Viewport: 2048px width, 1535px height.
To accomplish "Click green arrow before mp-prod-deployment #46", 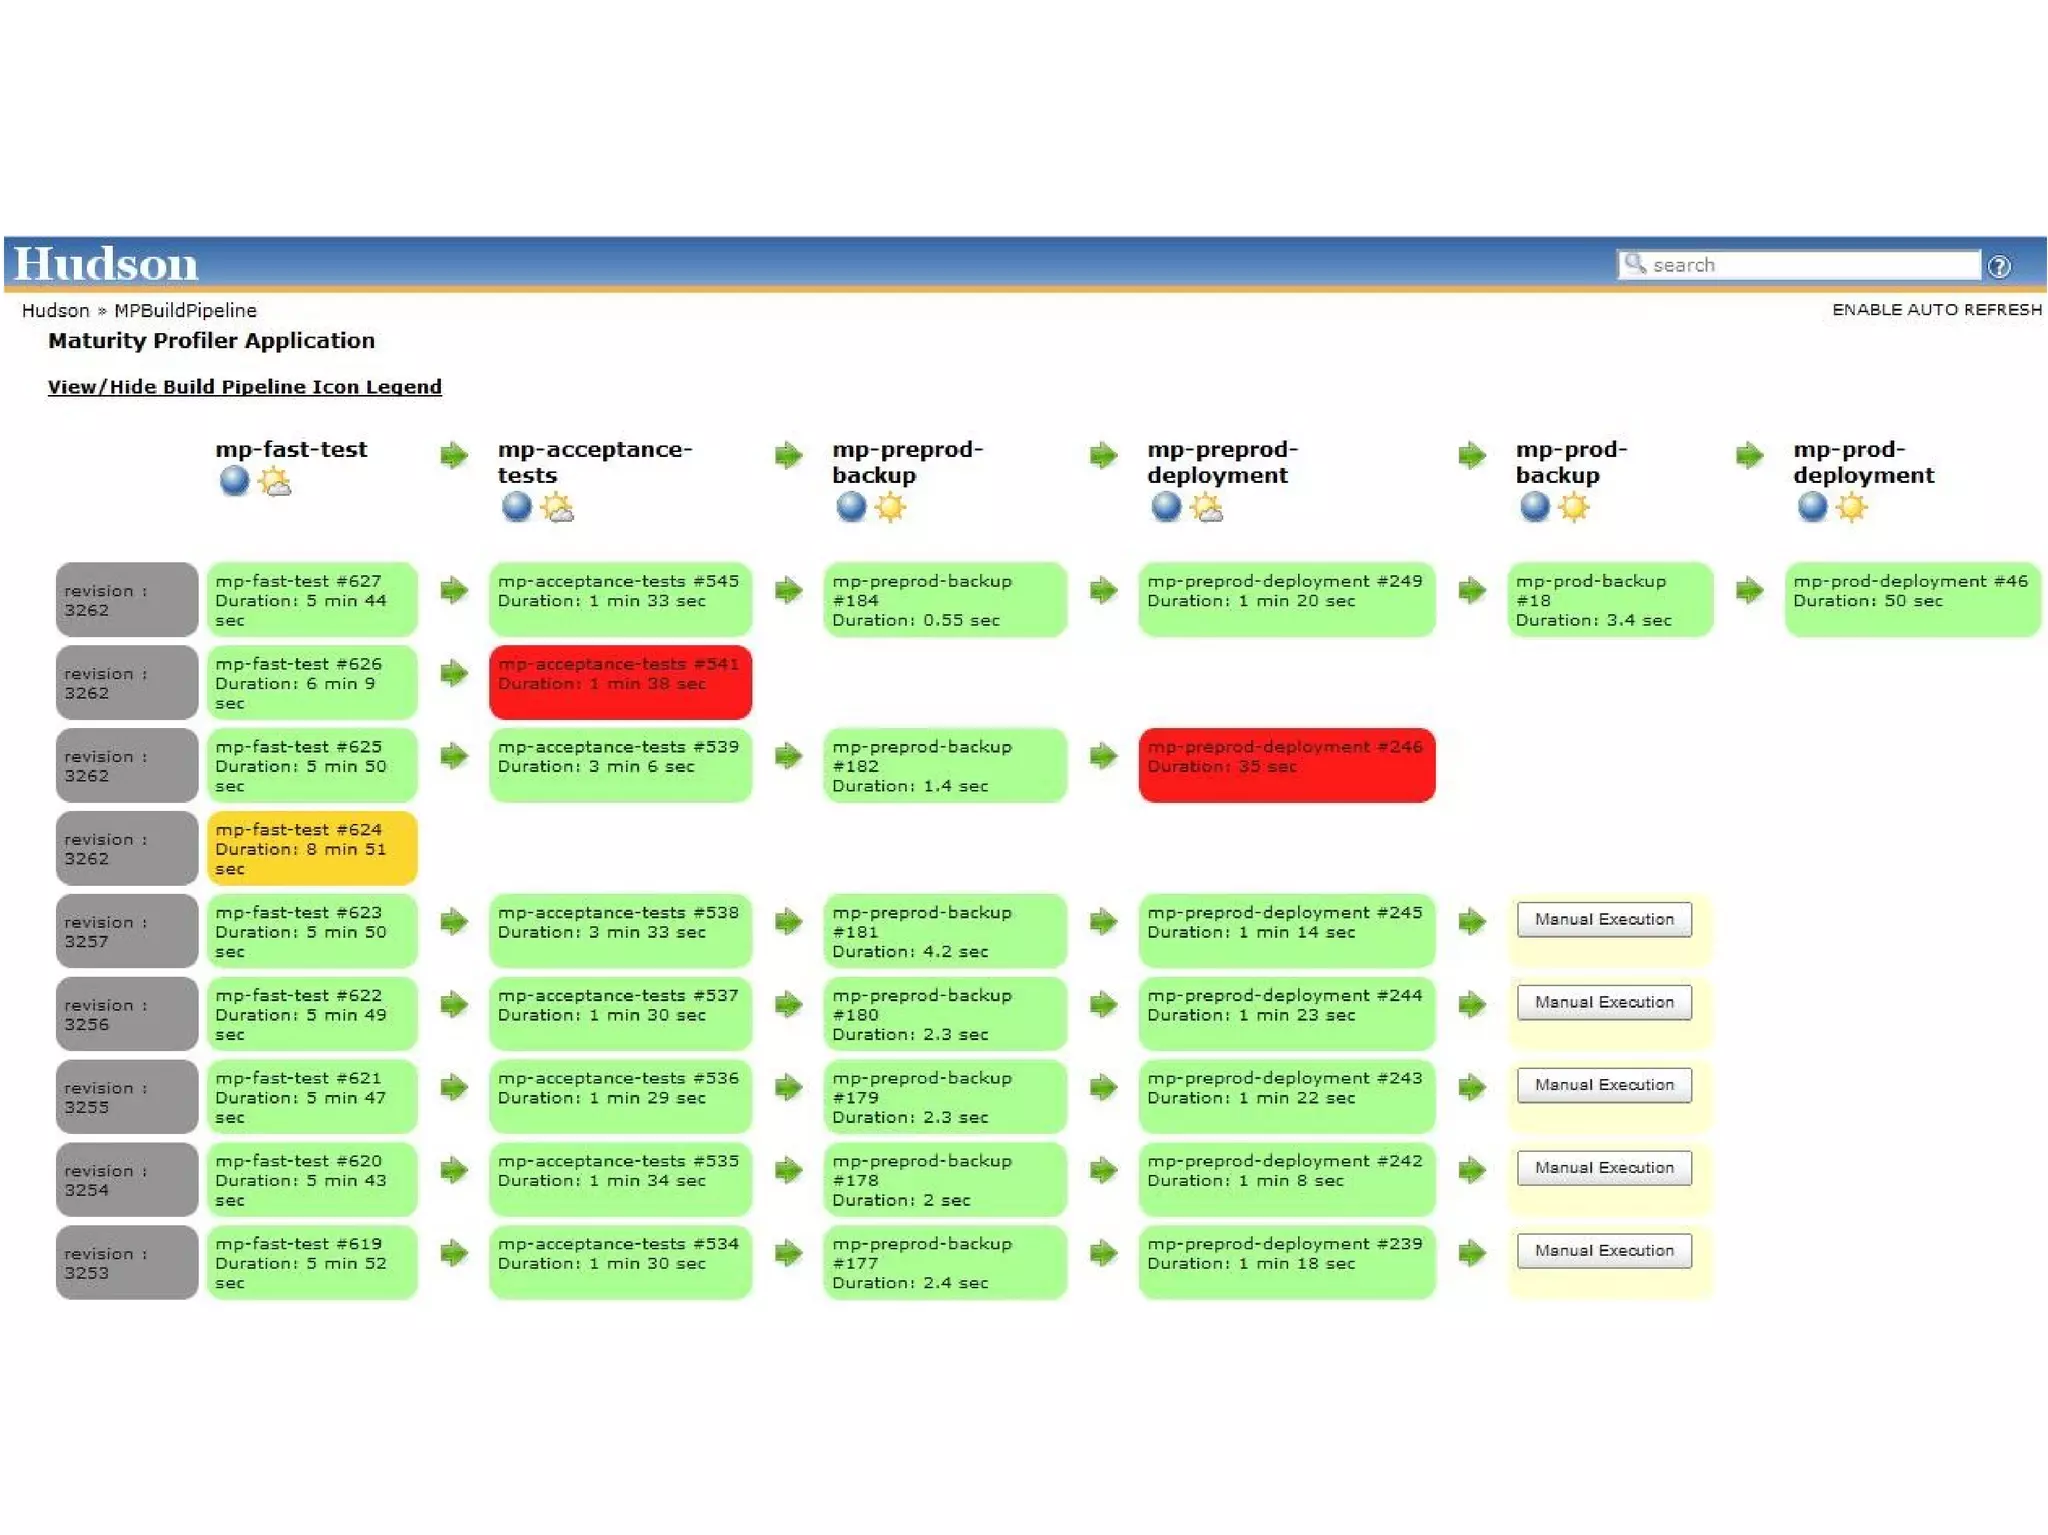I will (1749, 589).
